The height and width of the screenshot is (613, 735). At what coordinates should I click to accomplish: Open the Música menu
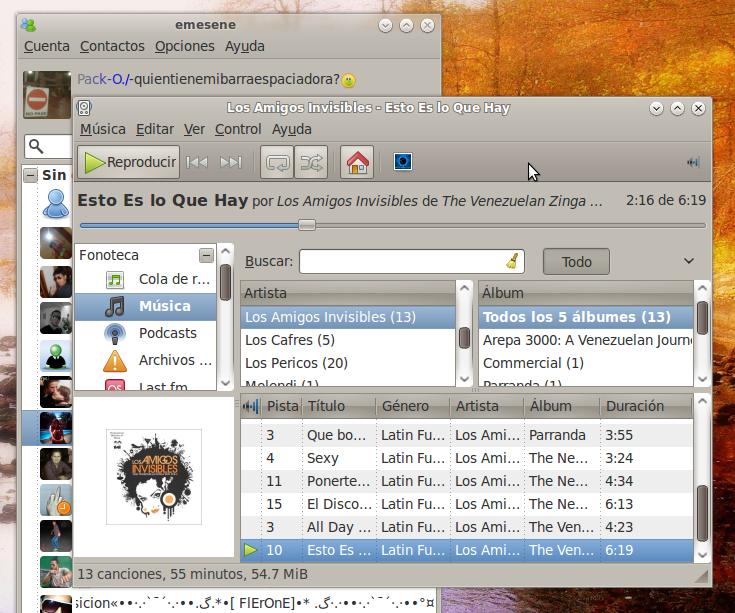point(103,129)
